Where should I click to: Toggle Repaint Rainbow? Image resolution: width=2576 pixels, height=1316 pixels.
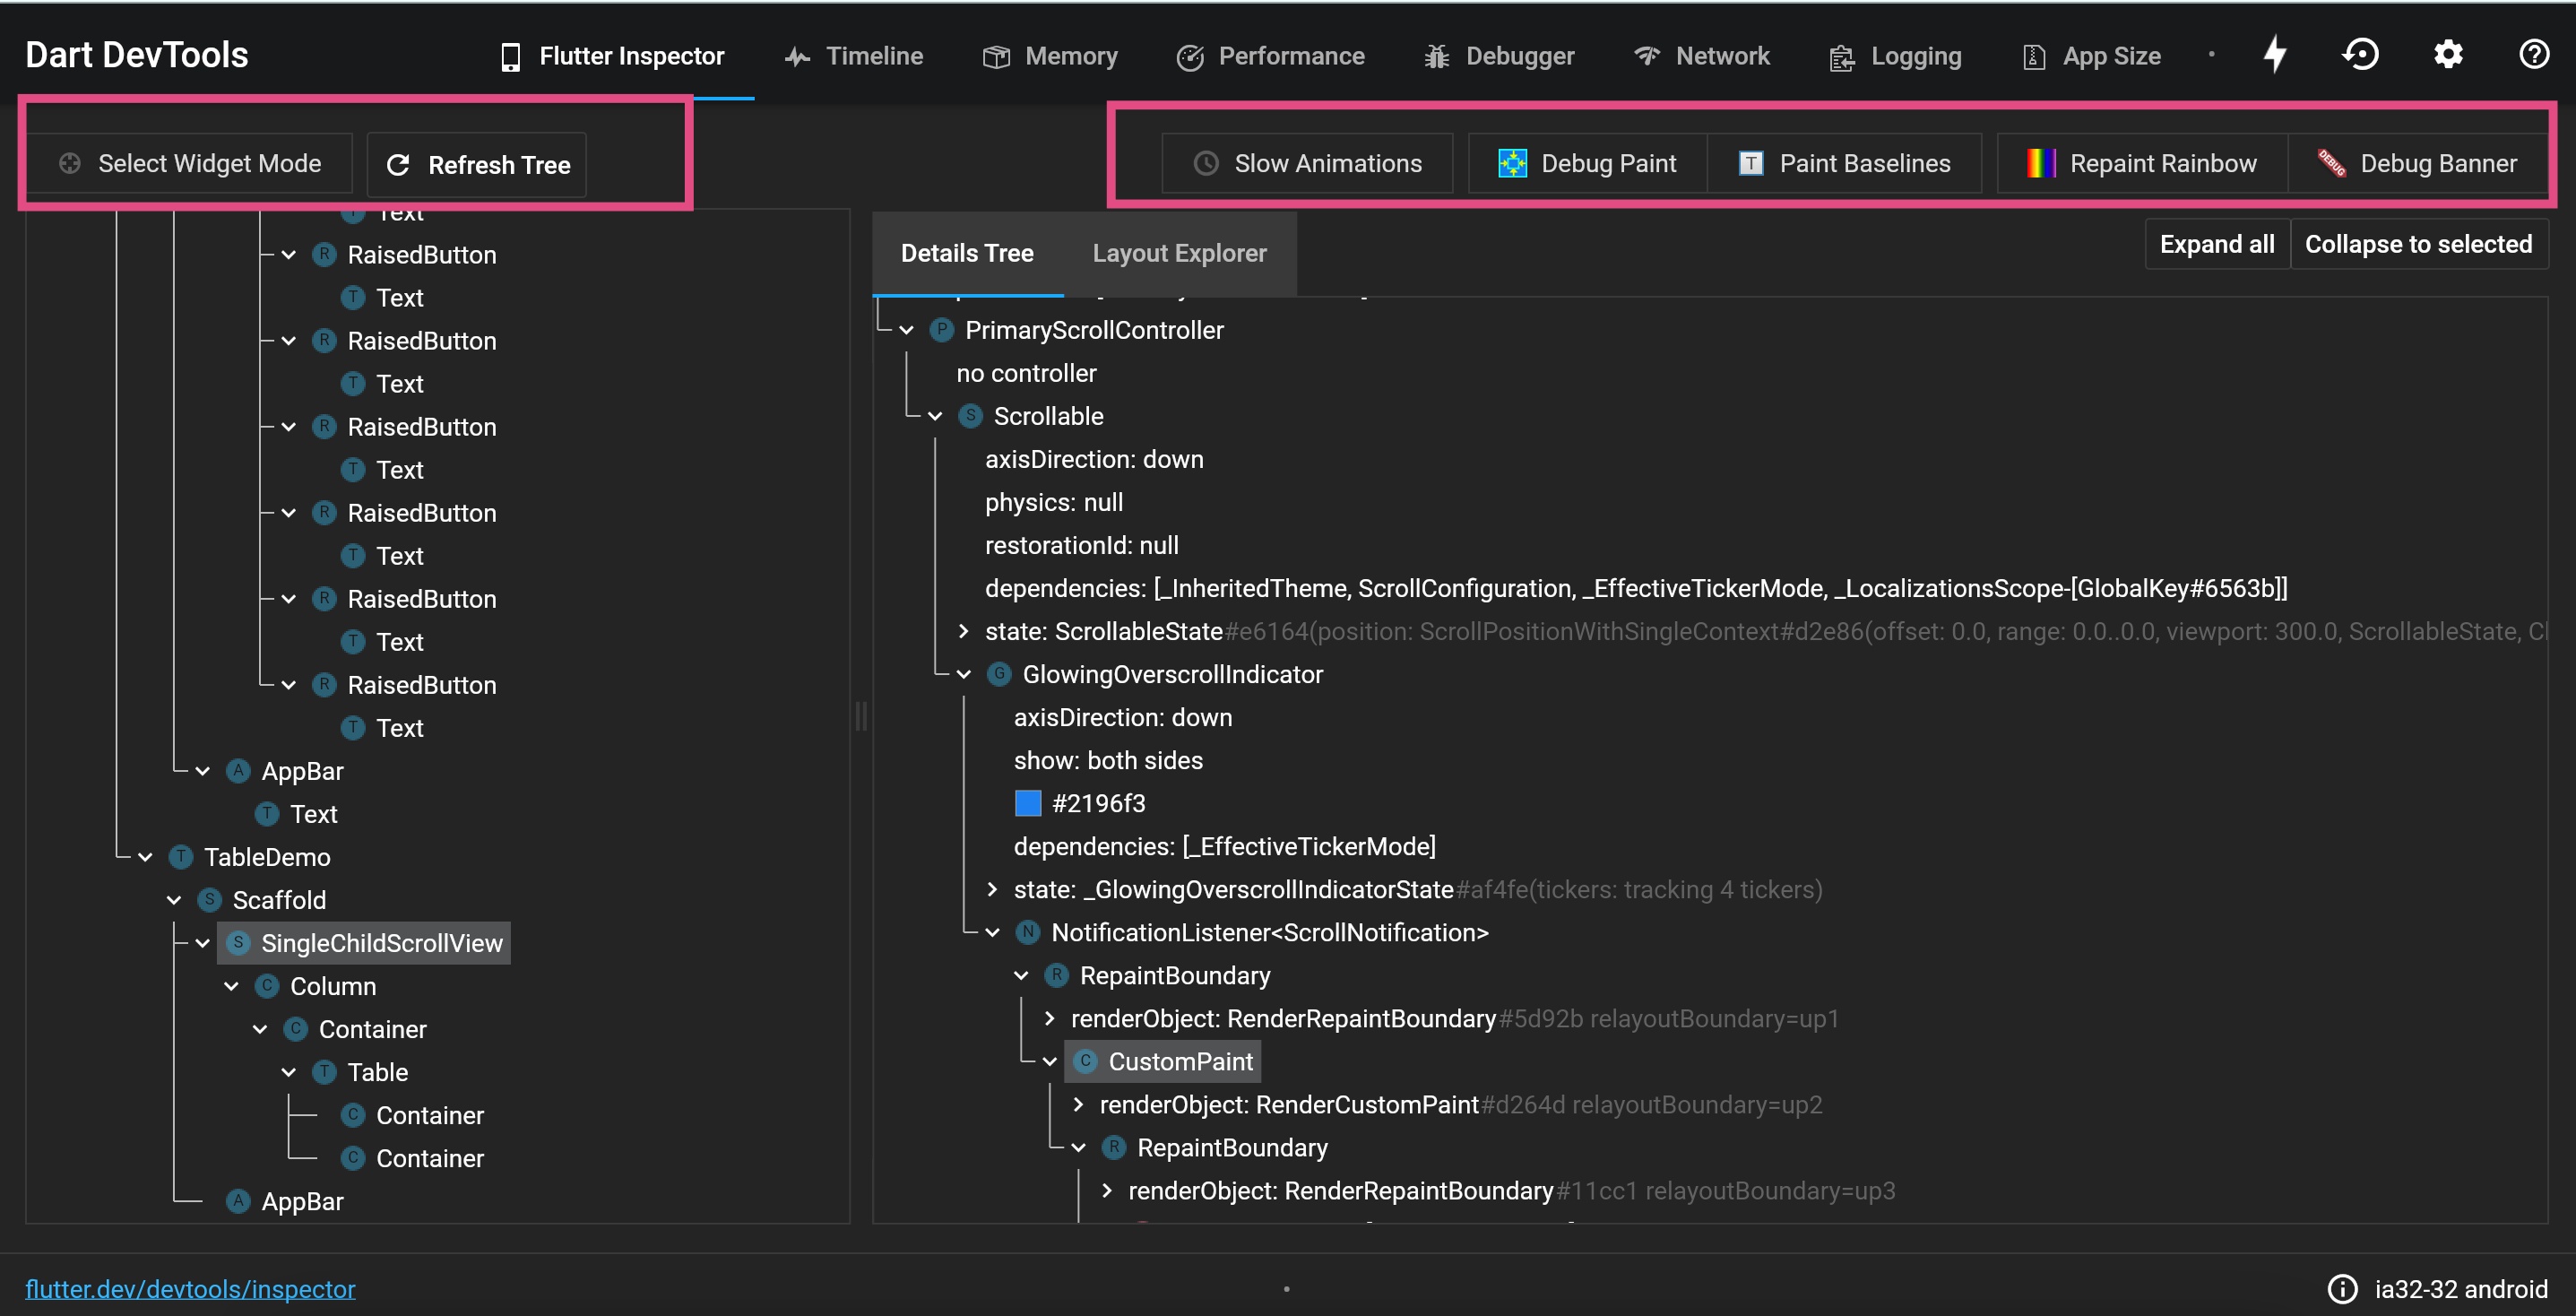click(x=2142, y=163)
